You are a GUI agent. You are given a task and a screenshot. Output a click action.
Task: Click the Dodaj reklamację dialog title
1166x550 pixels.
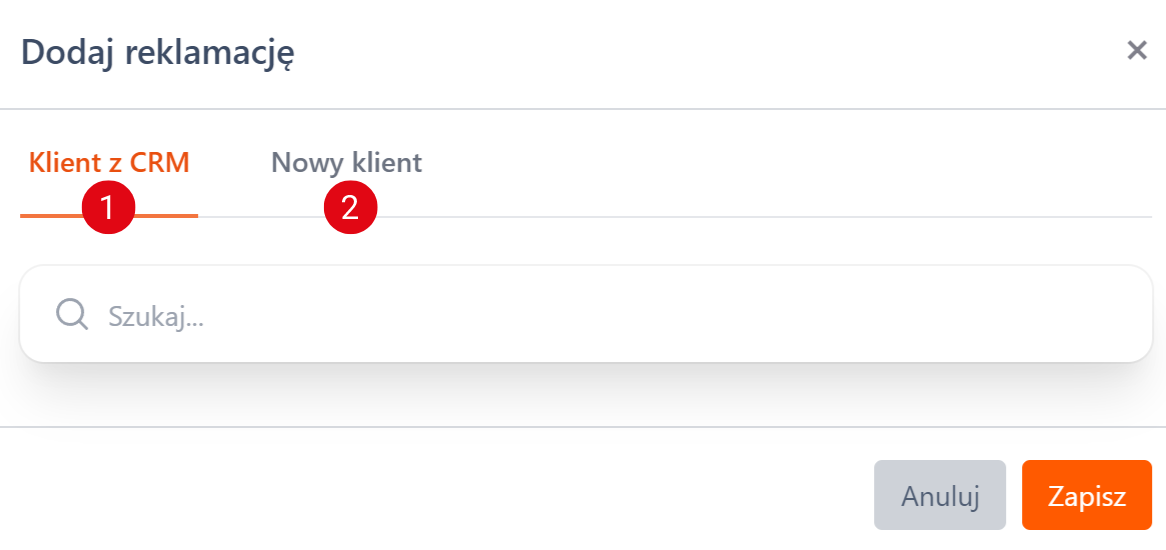click(x=158, y=52)
